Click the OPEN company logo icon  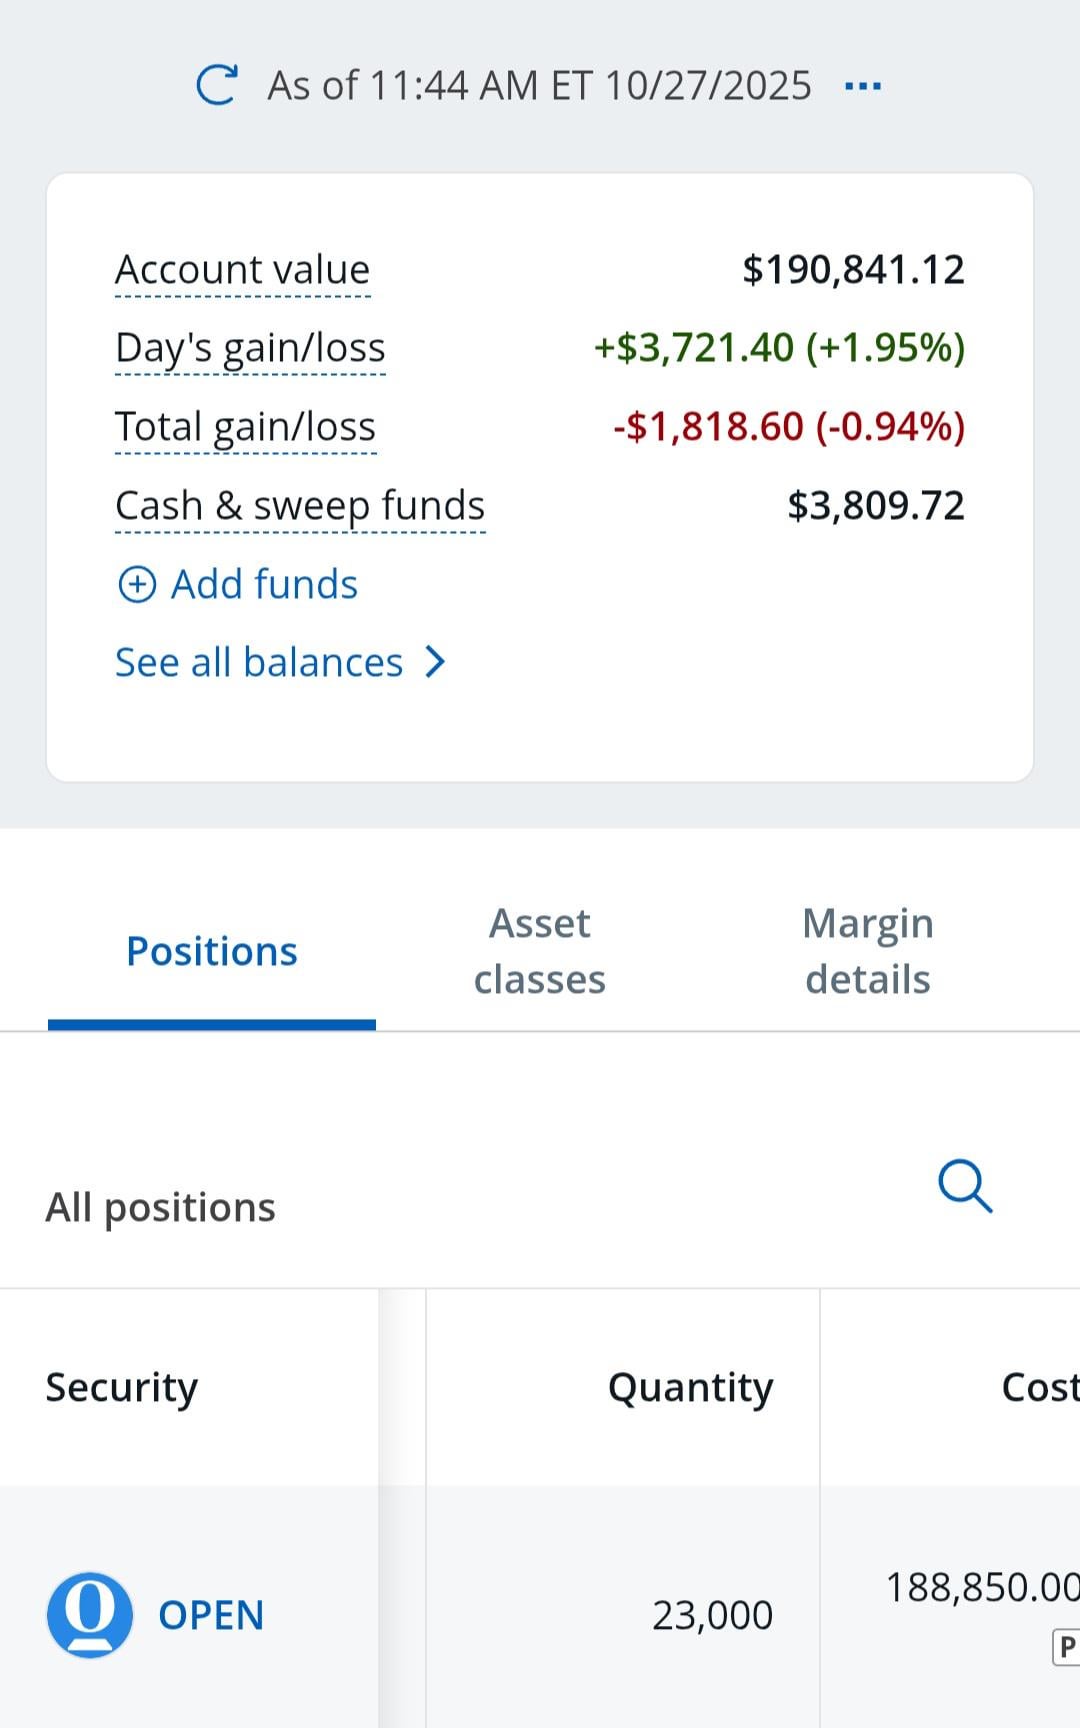click(x=90, y=1614)
